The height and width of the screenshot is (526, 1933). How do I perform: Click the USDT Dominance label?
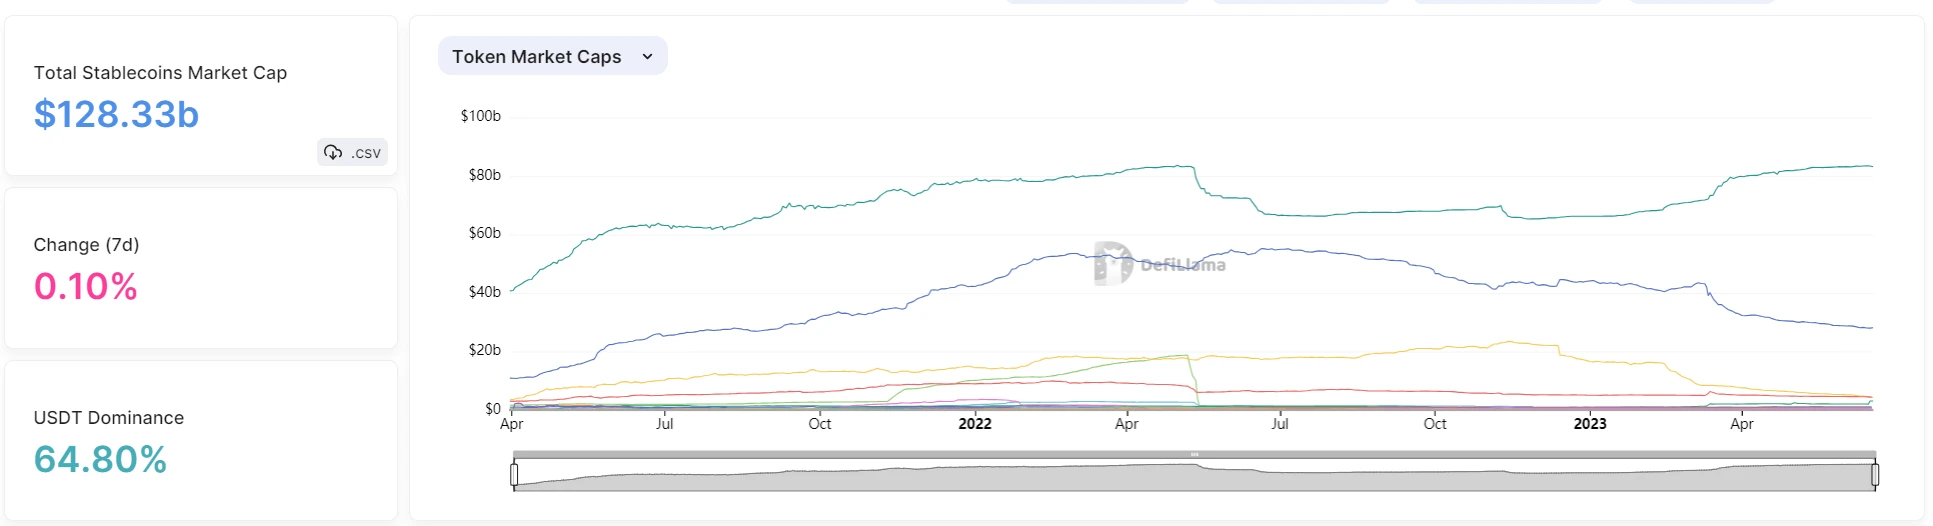tap(108, 418)
